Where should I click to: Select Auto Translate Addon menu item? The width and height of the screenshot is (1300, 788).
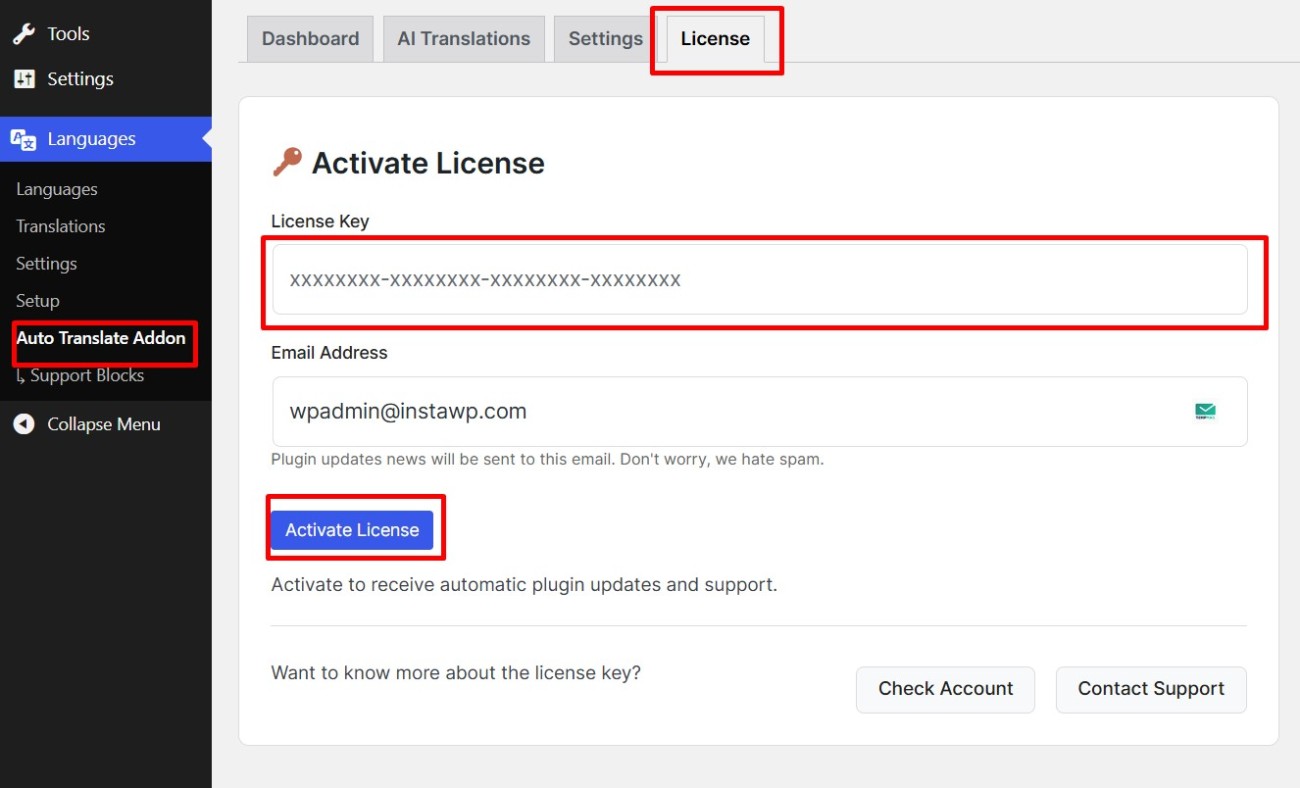point(101,338)
